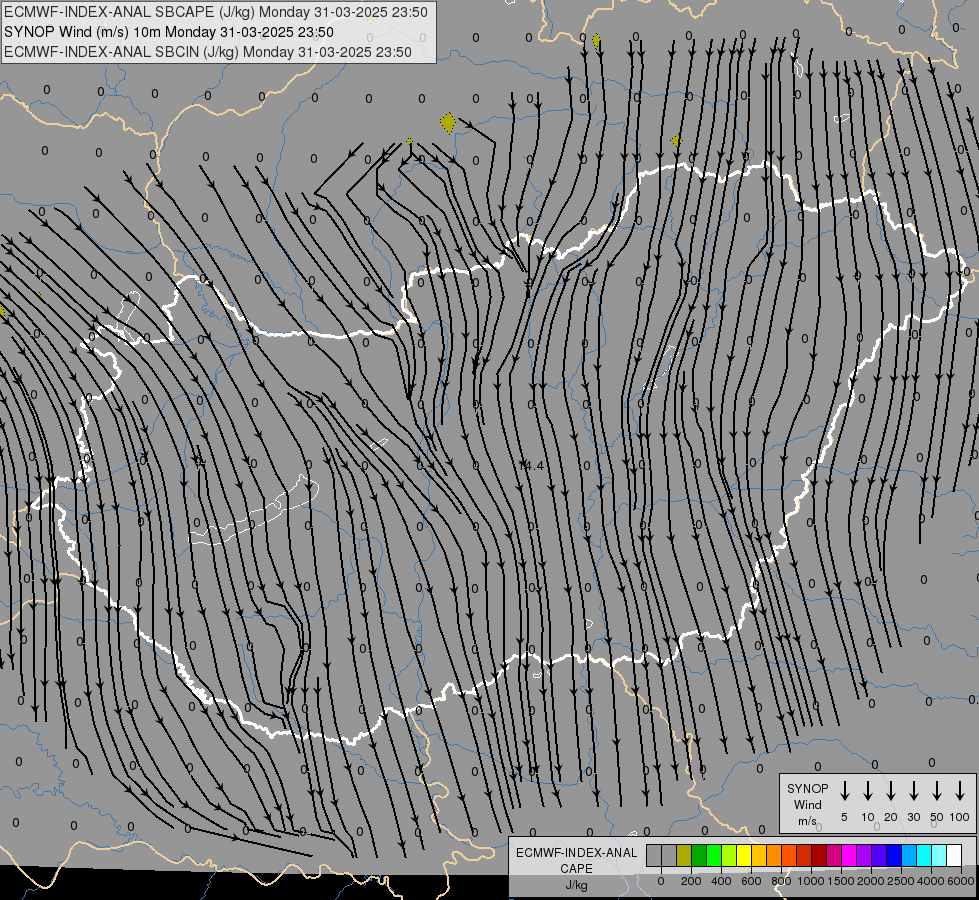This screenshot has width=979, height=900.
Task: Click the CAPE legend tick label 6000
Action: point(961,881)
